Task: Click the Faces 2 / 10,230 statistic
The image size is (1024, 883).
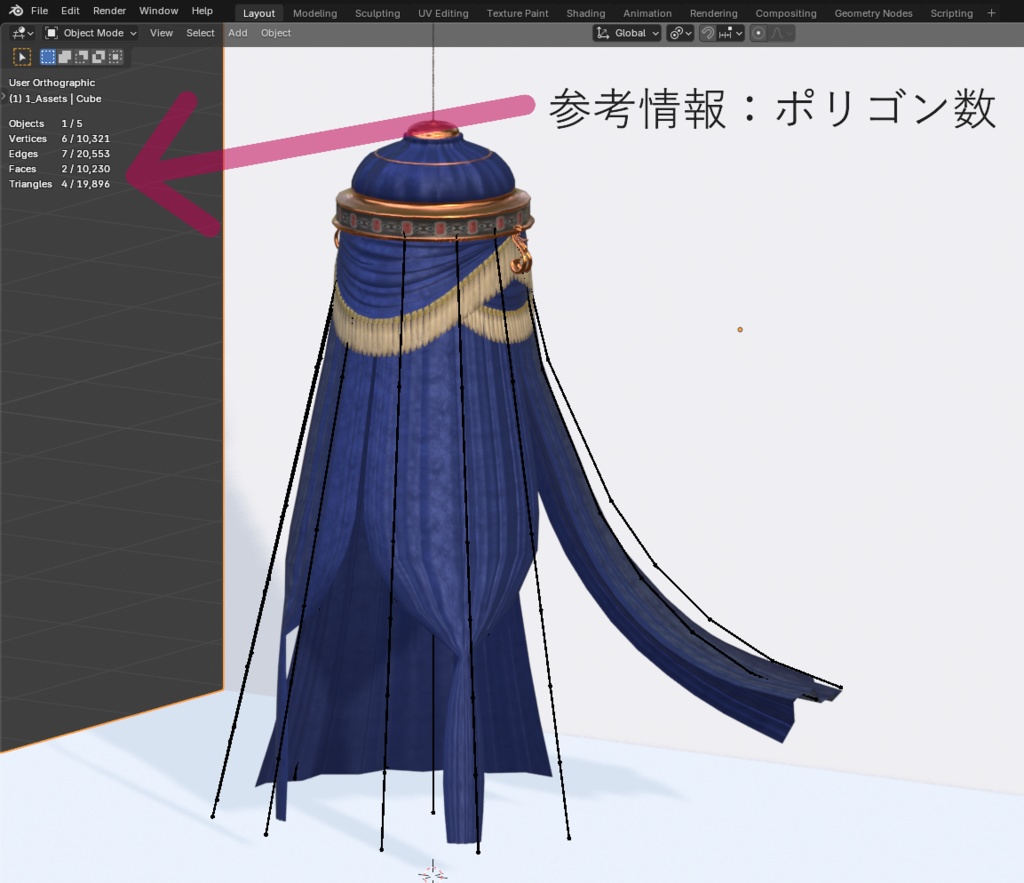Action: click(59, 169)
